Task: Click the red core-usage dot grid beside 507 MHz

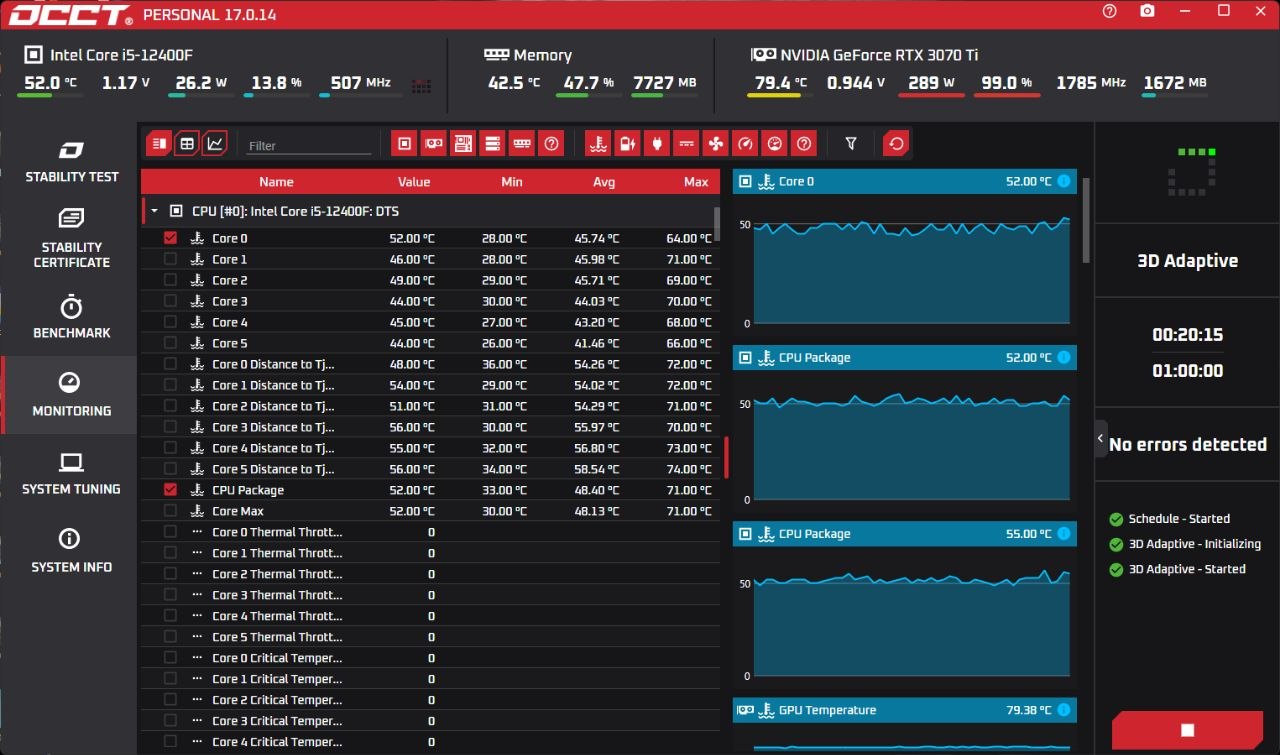Action: click(x=421, y=85)
